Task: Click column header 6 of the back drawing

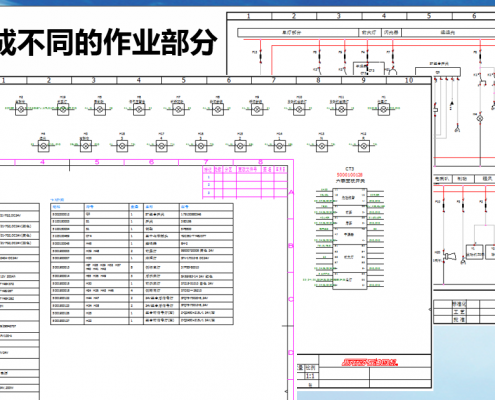Action: click(x=474, y=16)
